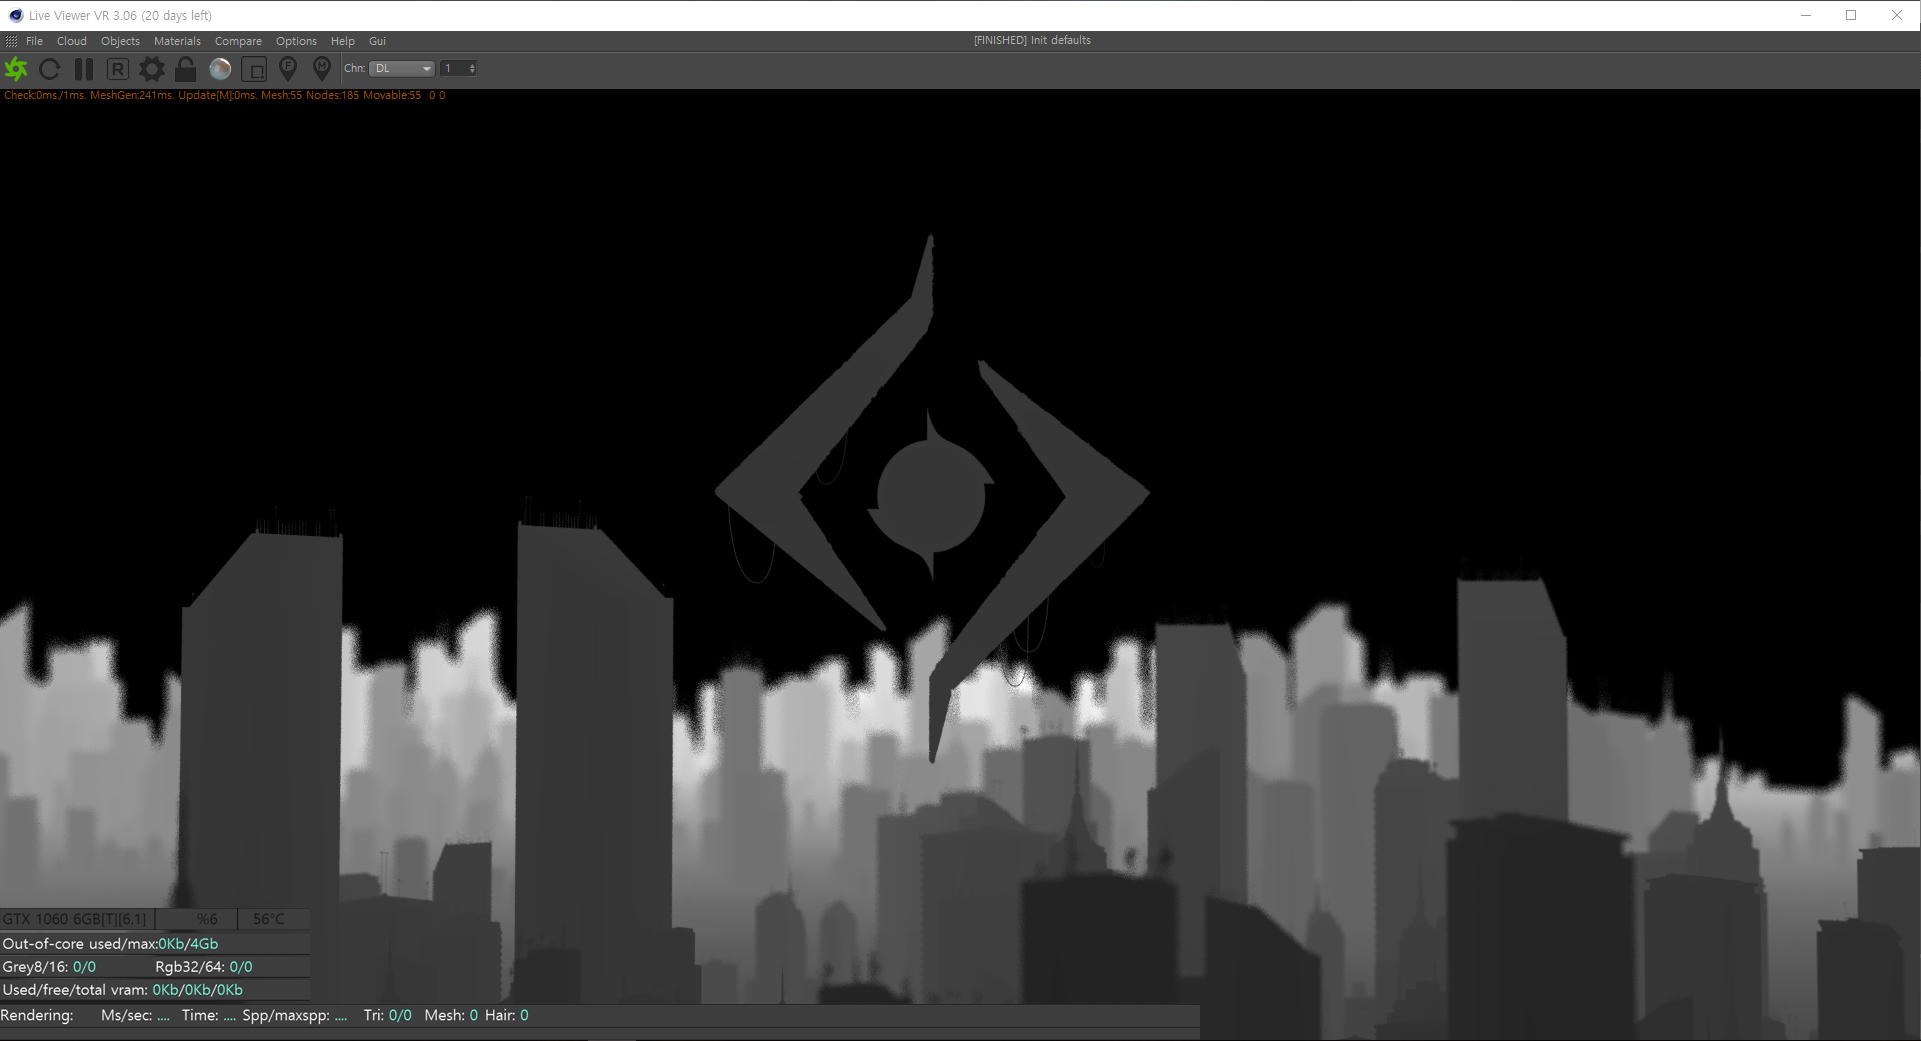1921x1041 pixels.
Task: Click the Used/free/total vram readout
Action: (123, 990)
